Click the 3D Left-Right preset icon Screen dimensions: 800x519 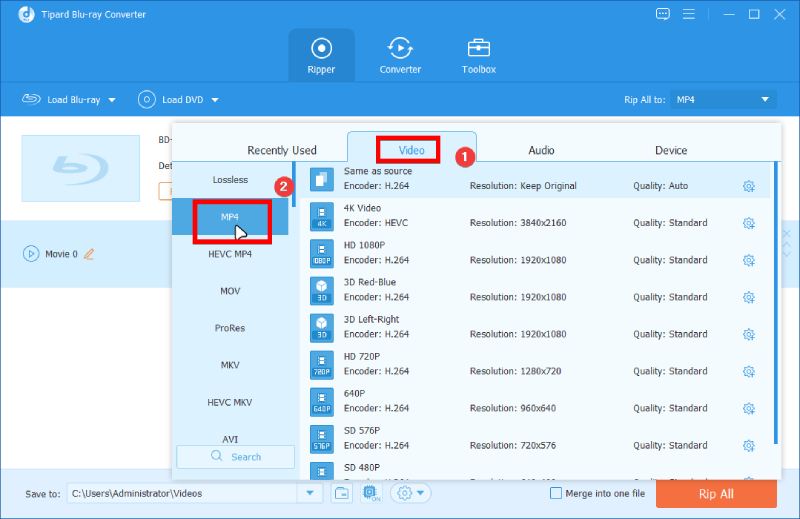coord(321,328)
